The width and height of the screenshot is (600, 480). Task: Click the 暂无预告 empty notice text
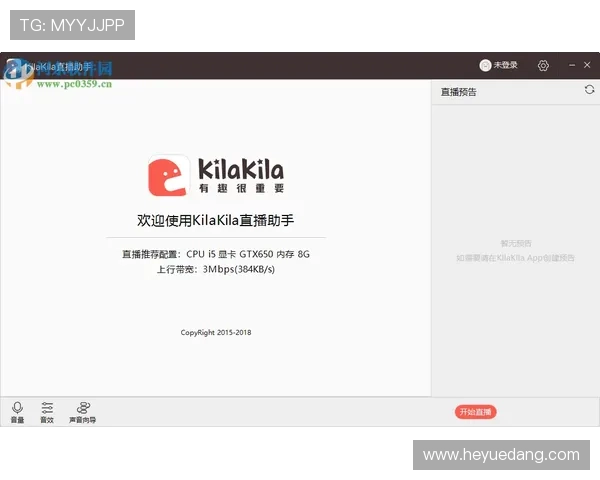click(x=516, y=243)
